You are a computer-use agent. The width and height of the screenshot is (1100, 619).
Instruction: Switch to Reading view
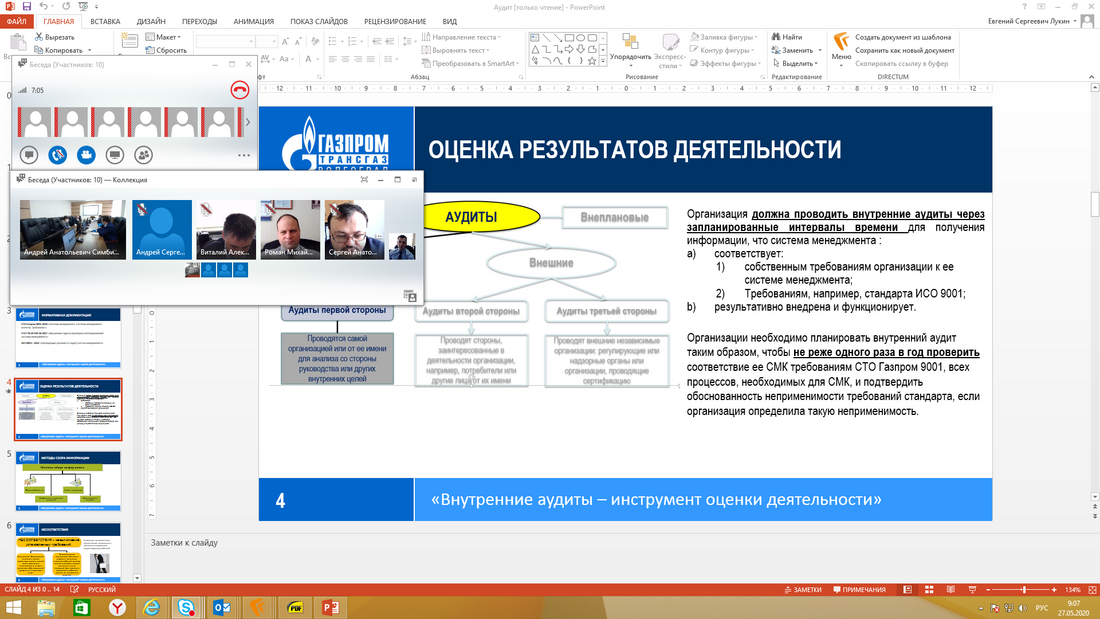[951, 590]
